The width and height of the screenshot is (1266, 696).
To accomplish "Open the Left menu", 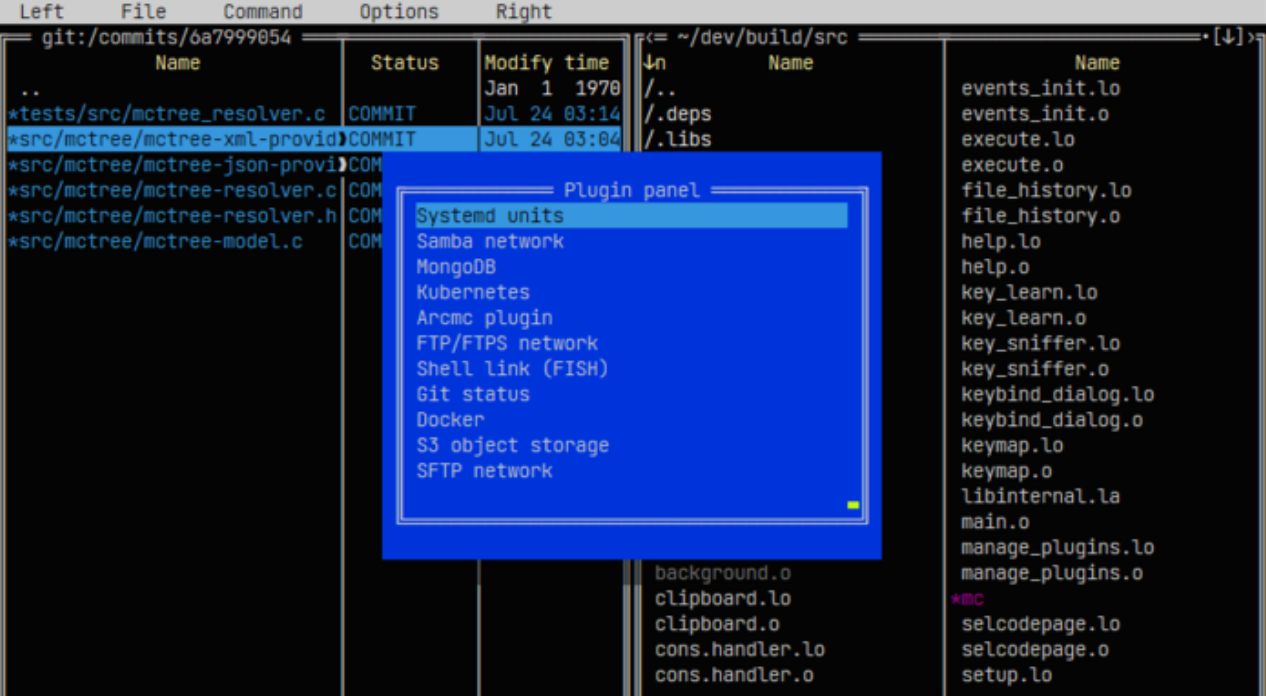I will pos(41,12).
